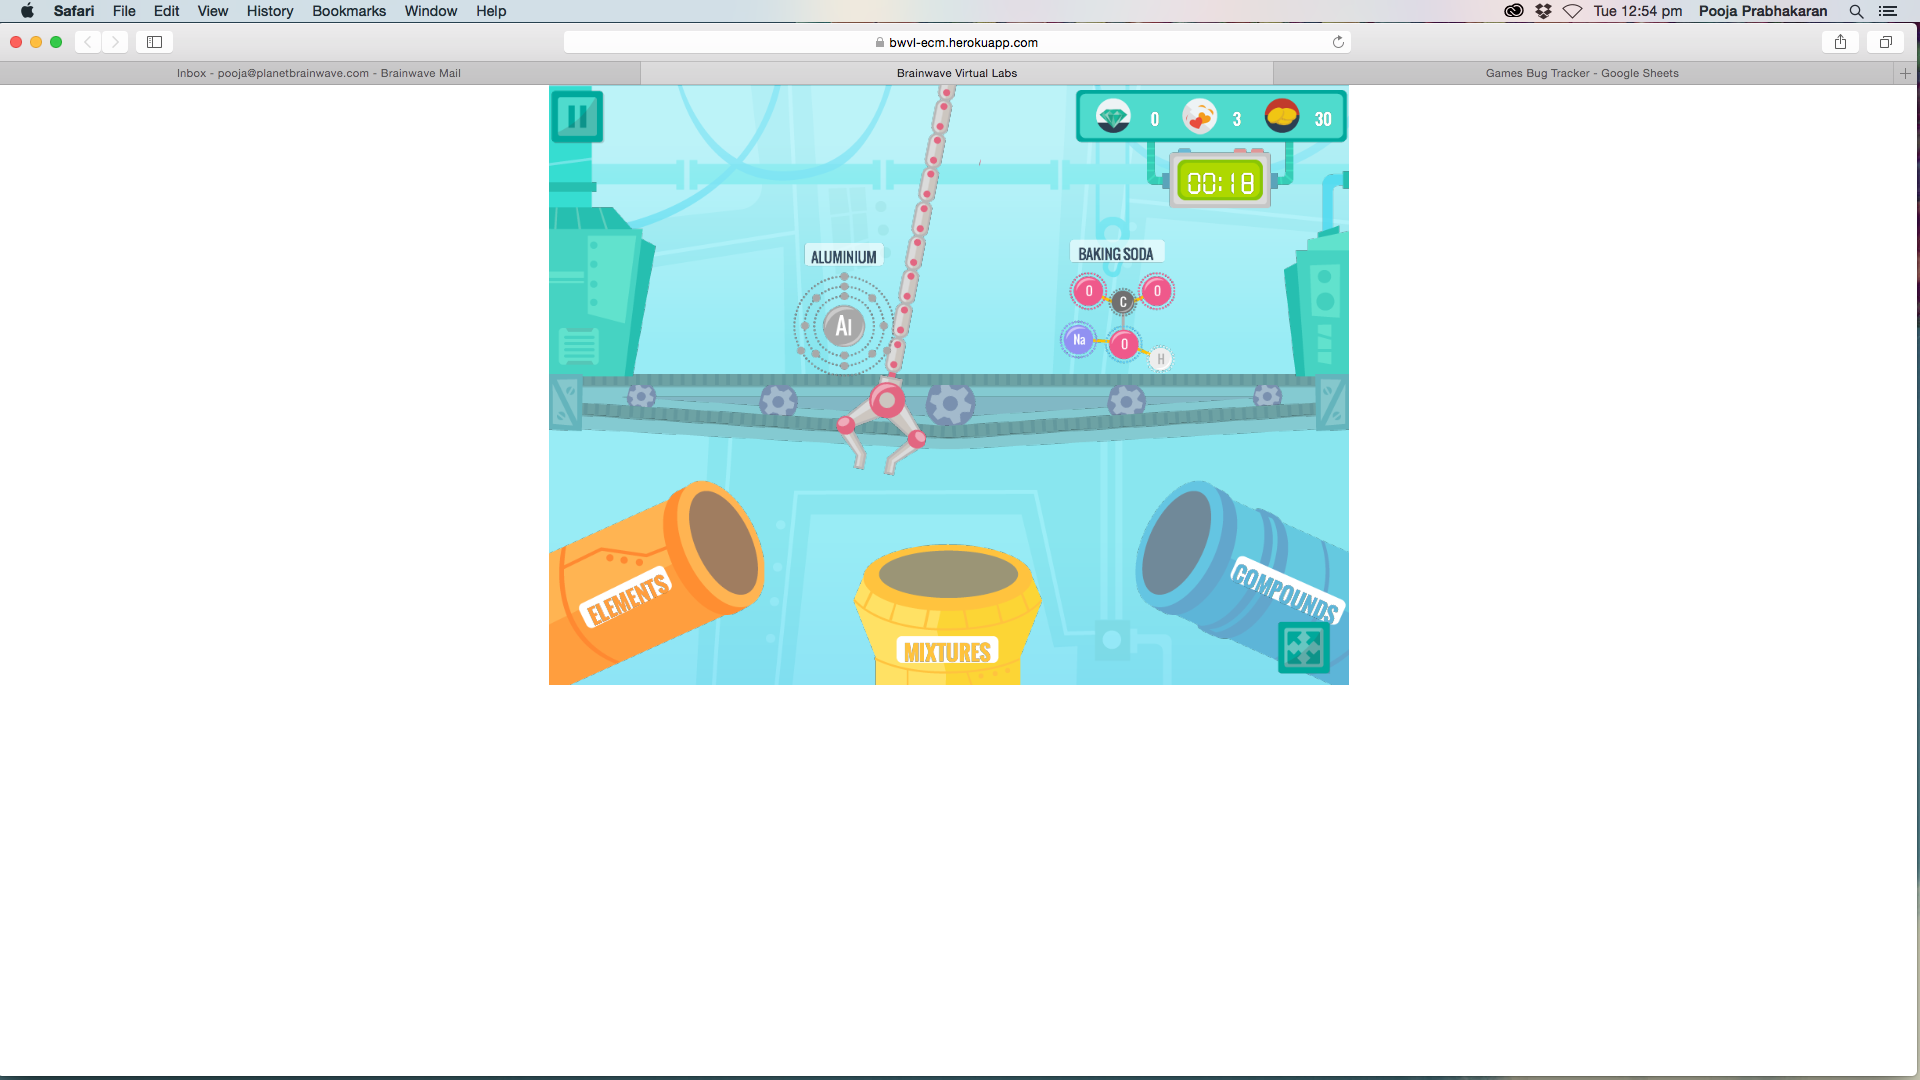Click the Dropbox menu bar icon
The width and height of the screenshot is (1920, 1080).
[x=1543, y=11]
